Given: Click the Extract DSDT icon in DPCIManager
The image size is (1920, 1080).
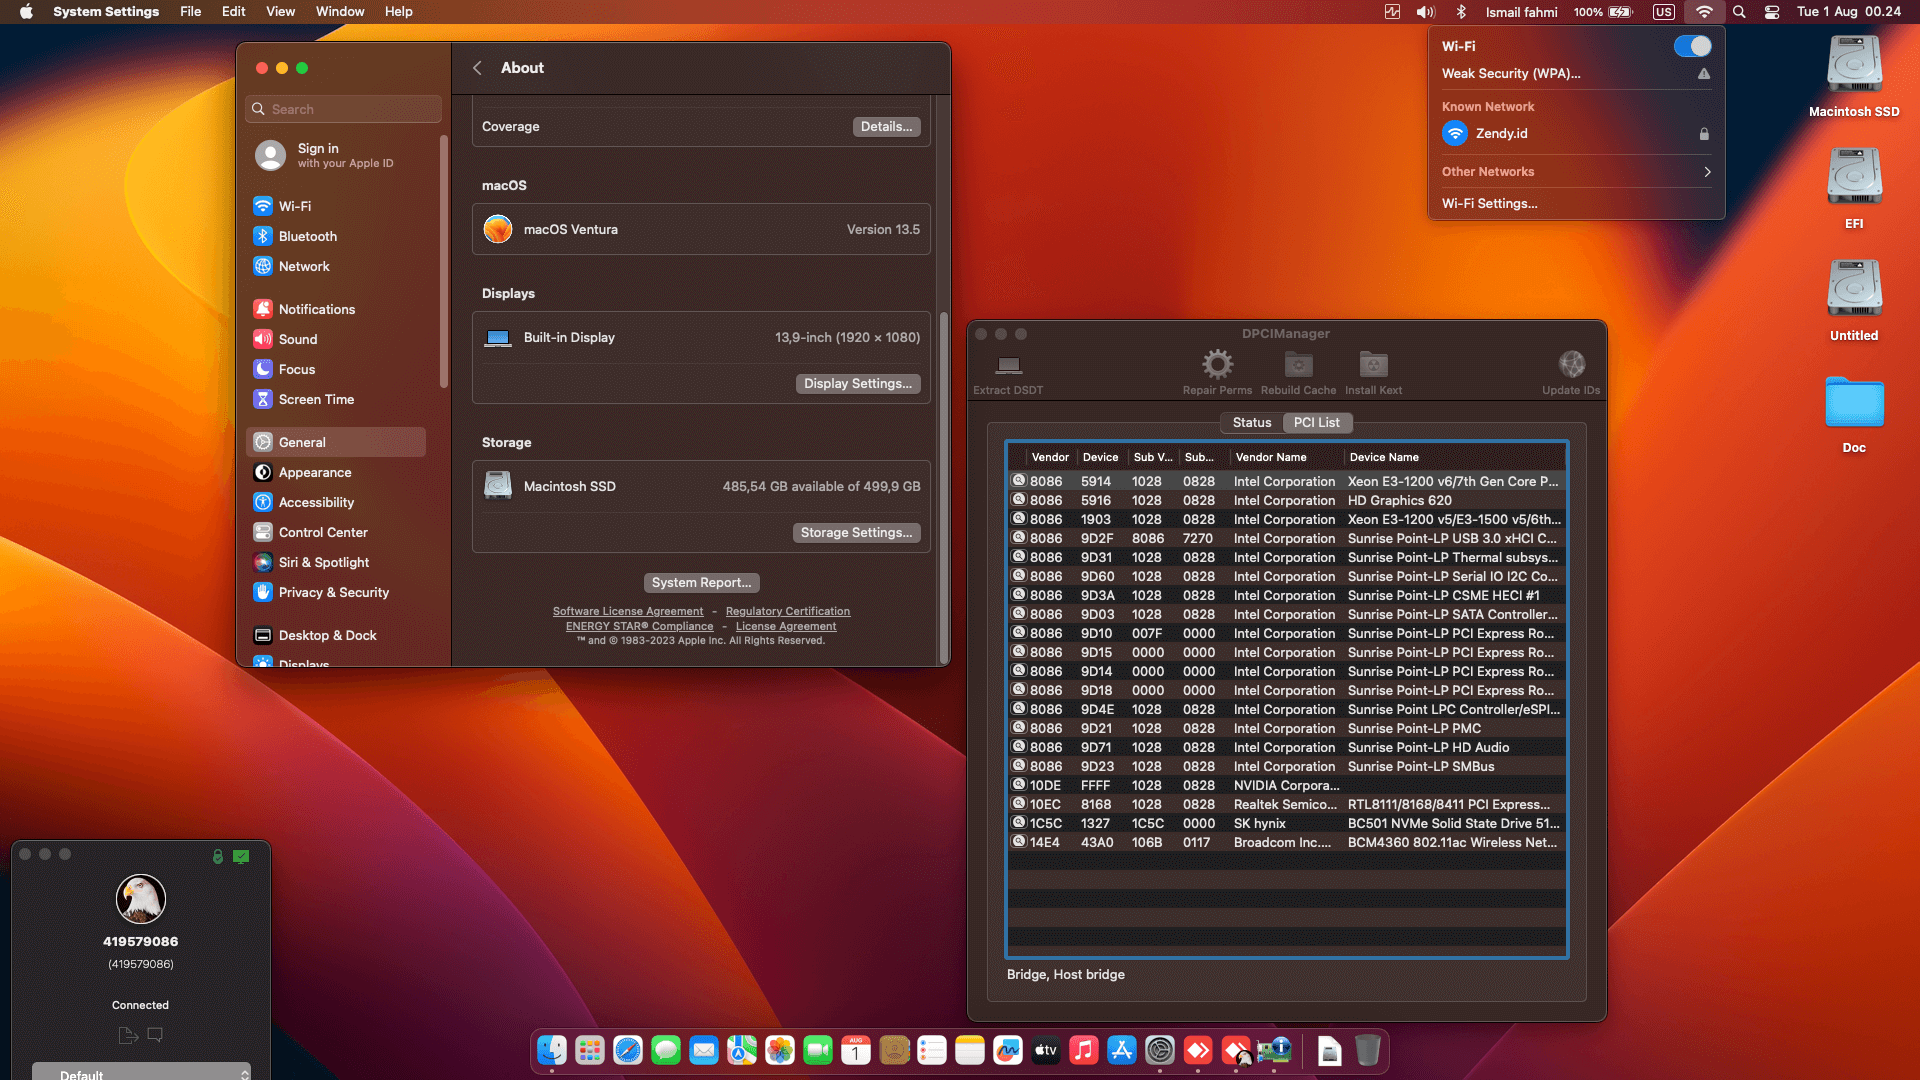Looking at the screenshot, I should click(1007, 365).
